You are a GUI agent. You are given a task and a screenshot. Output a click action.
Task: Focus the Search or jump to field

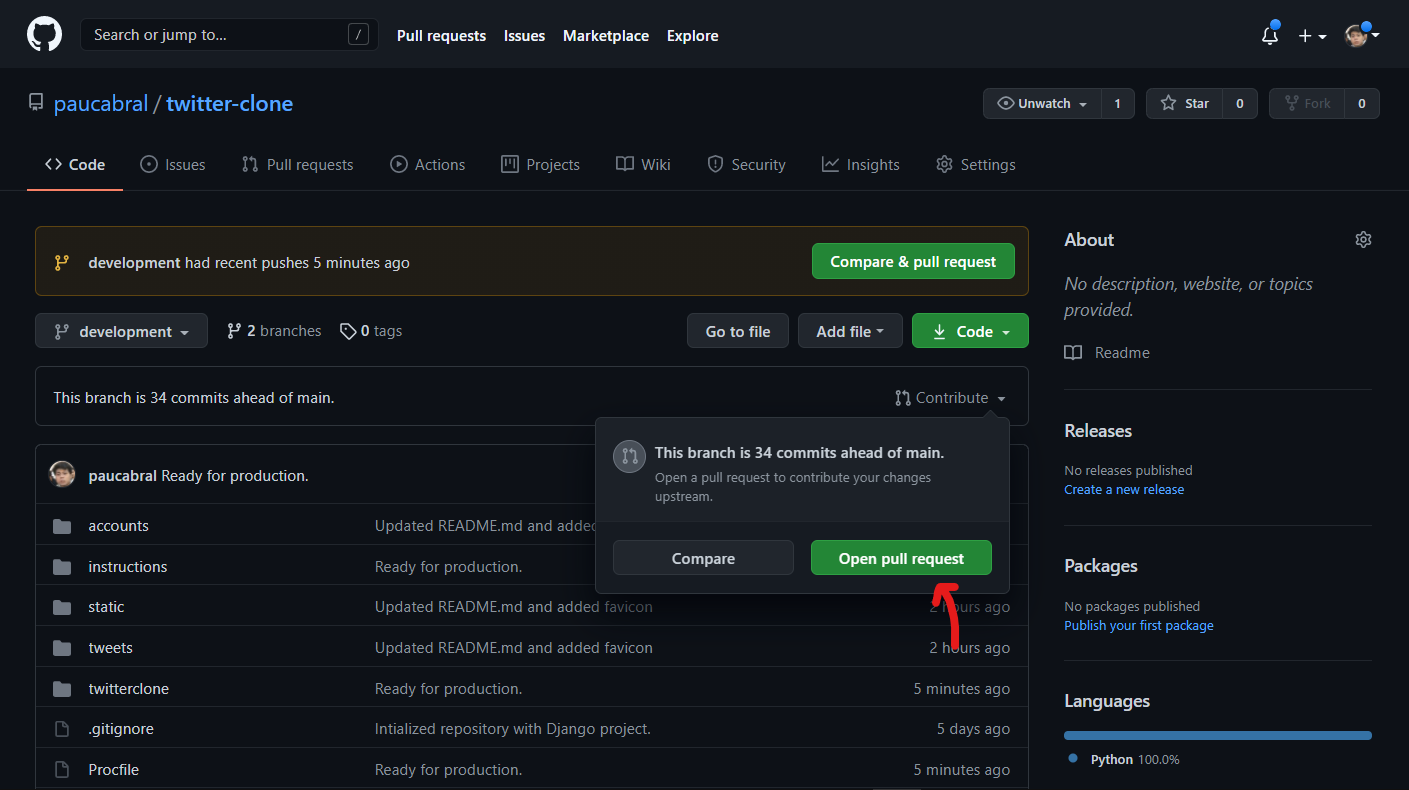[x=229, y=35]
